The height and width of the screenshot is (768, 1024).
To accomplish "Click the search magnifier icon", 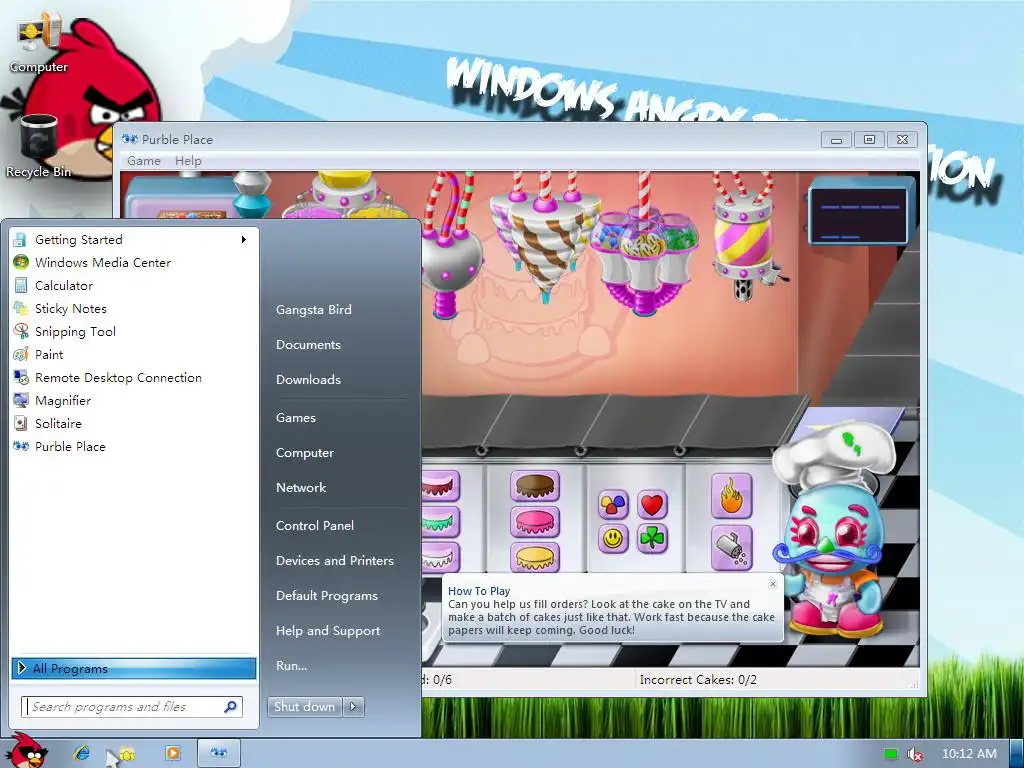I will coord(230,707).
